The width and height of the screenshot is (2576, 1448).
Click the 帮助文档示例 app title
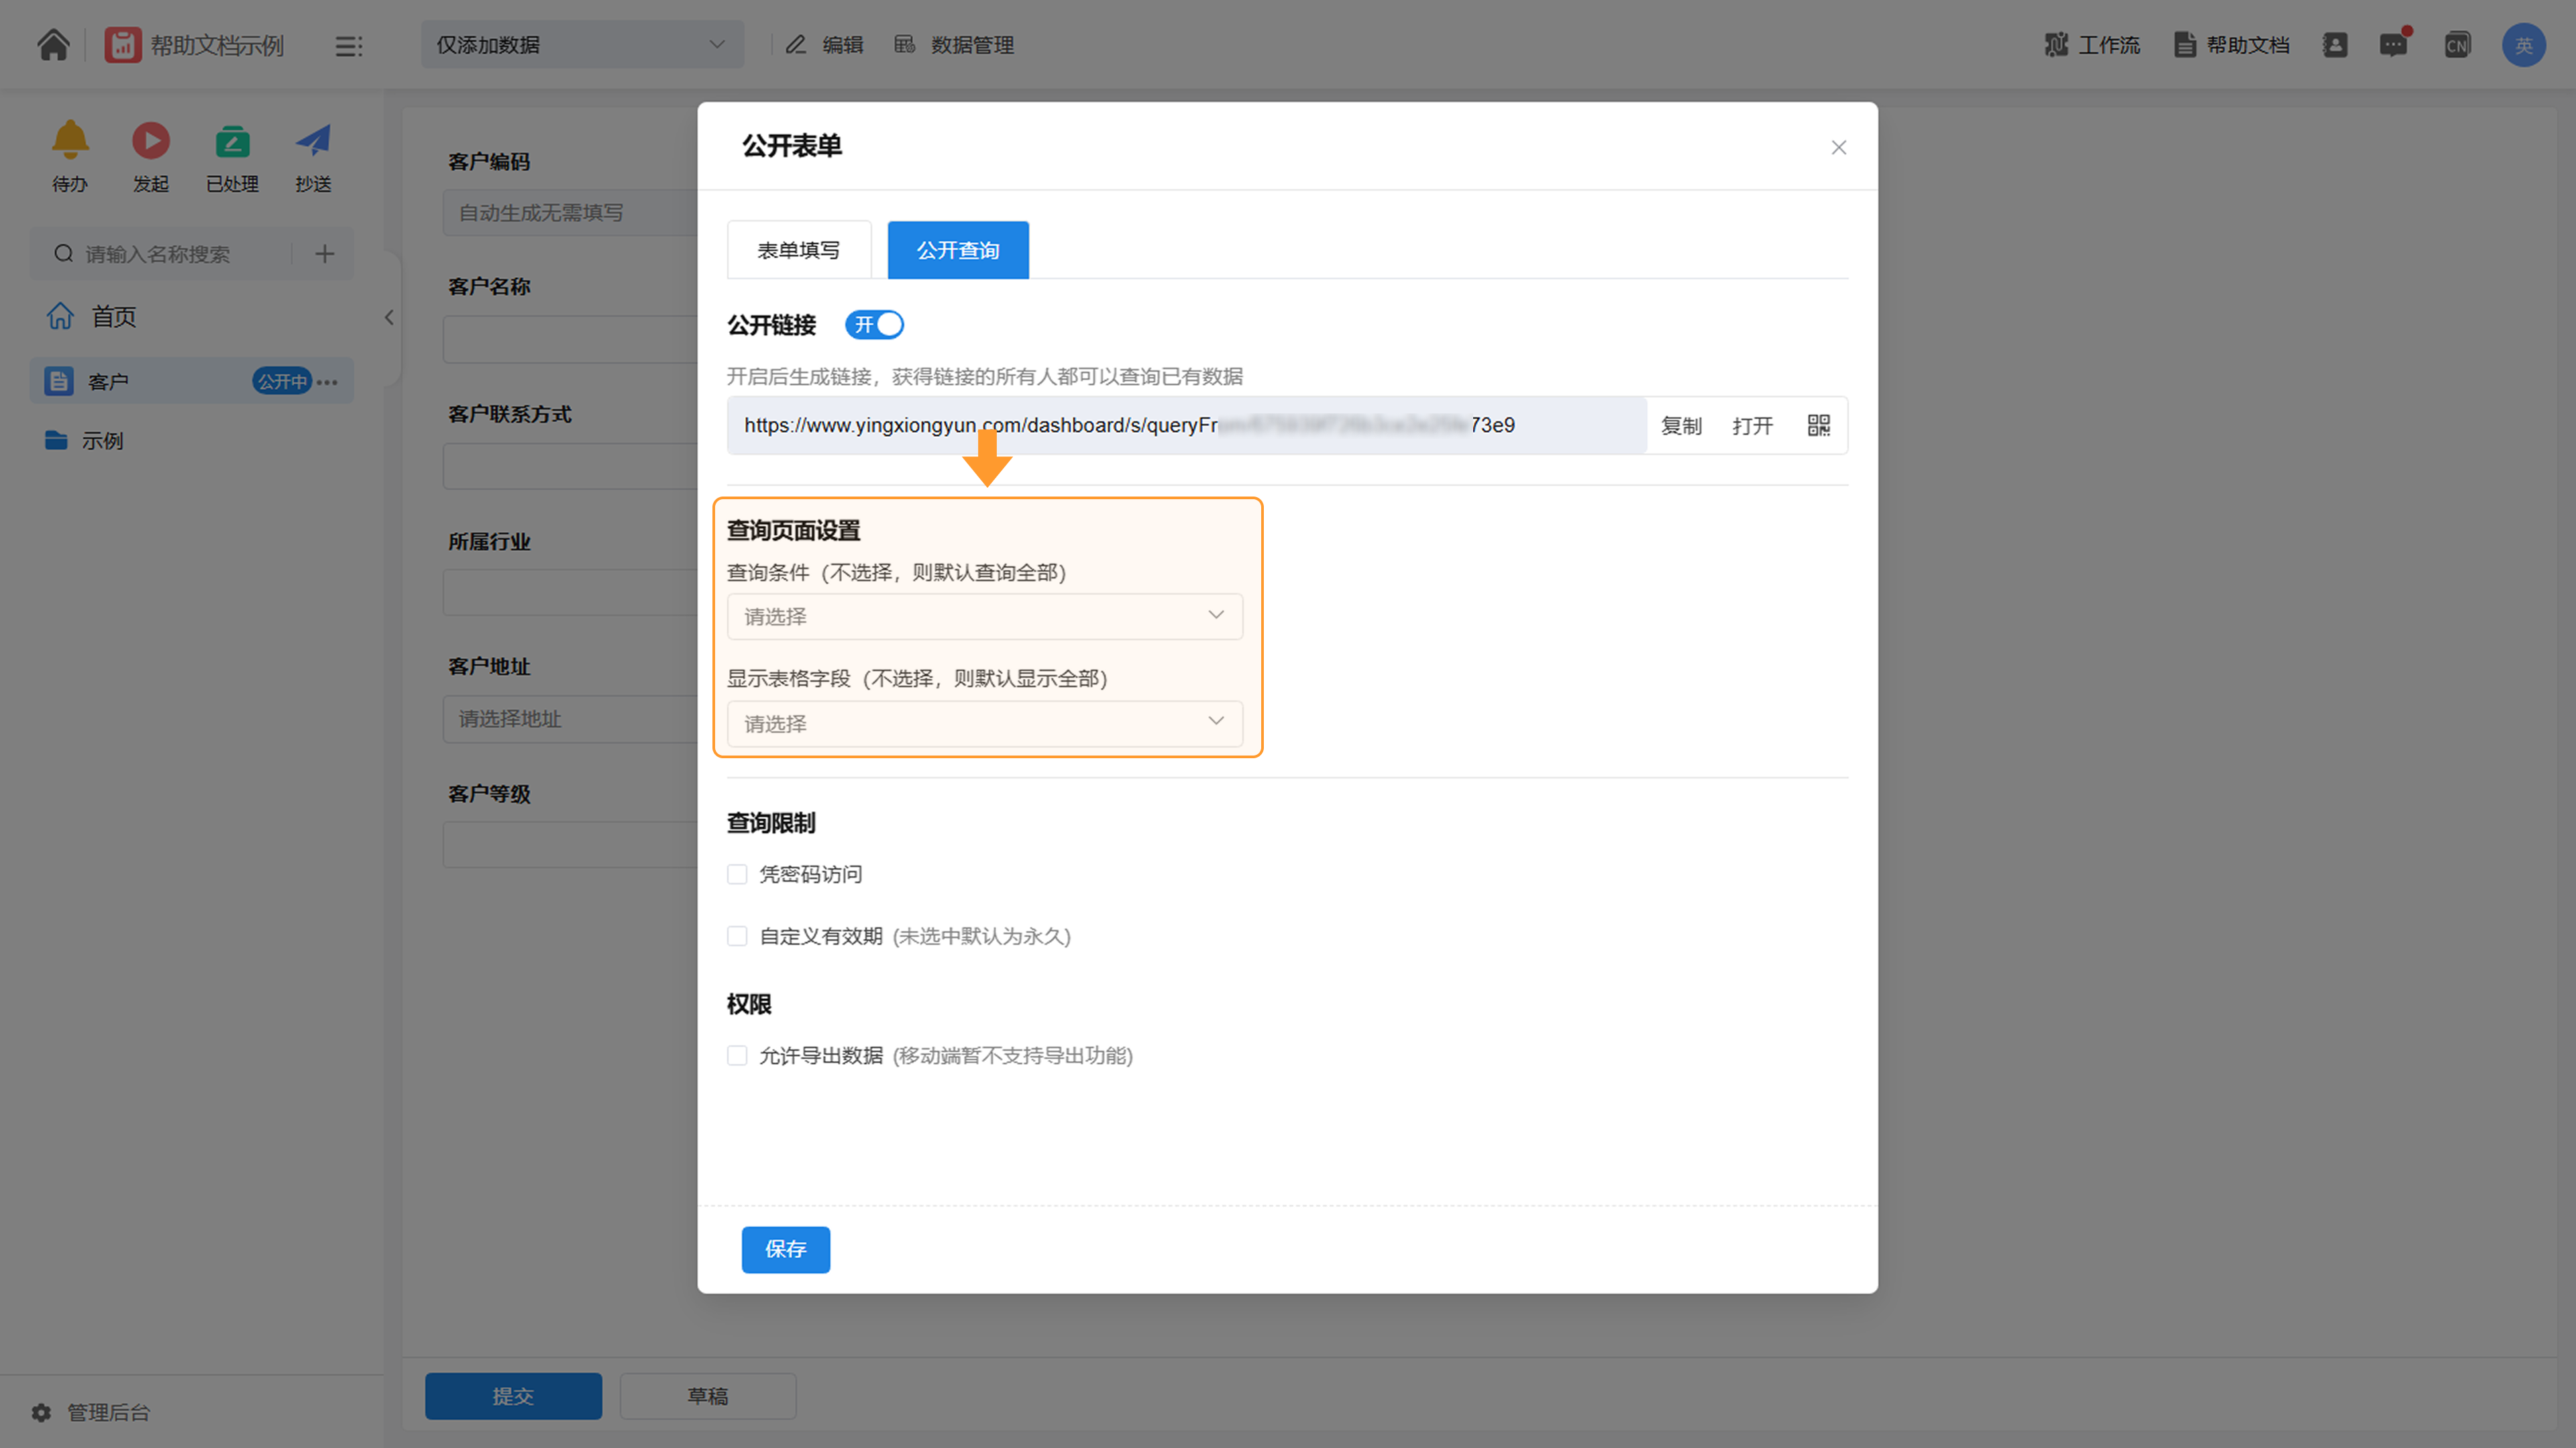[x=217, y=46]
